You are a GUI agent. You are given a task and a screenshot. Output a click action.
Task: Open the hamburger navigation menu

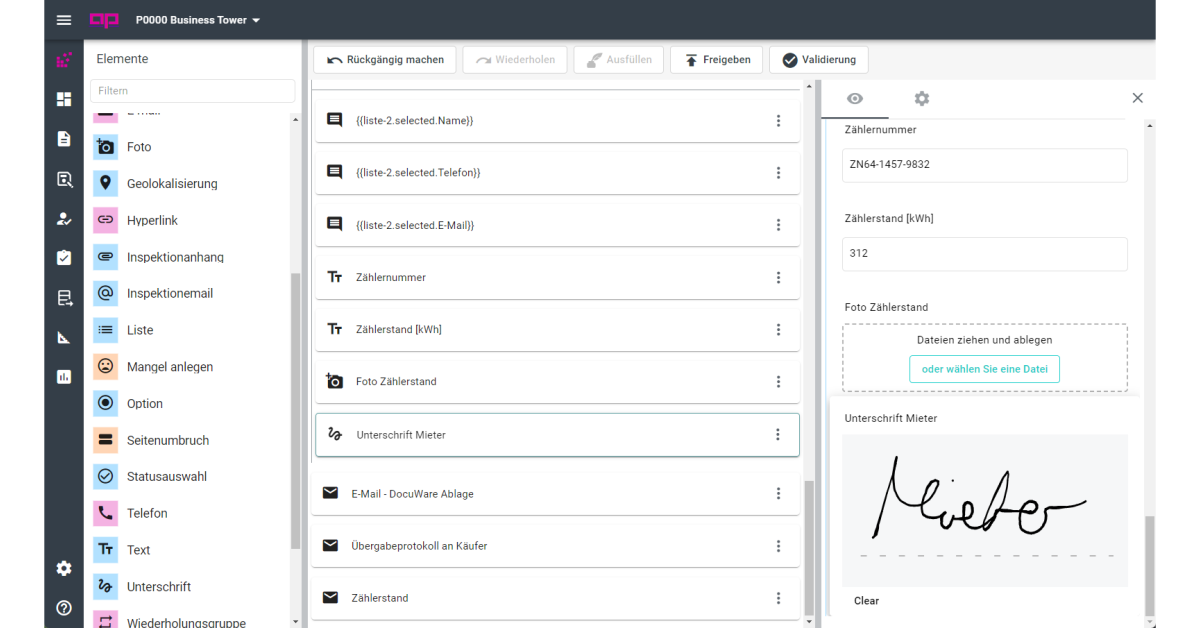[x=64, y=20]
